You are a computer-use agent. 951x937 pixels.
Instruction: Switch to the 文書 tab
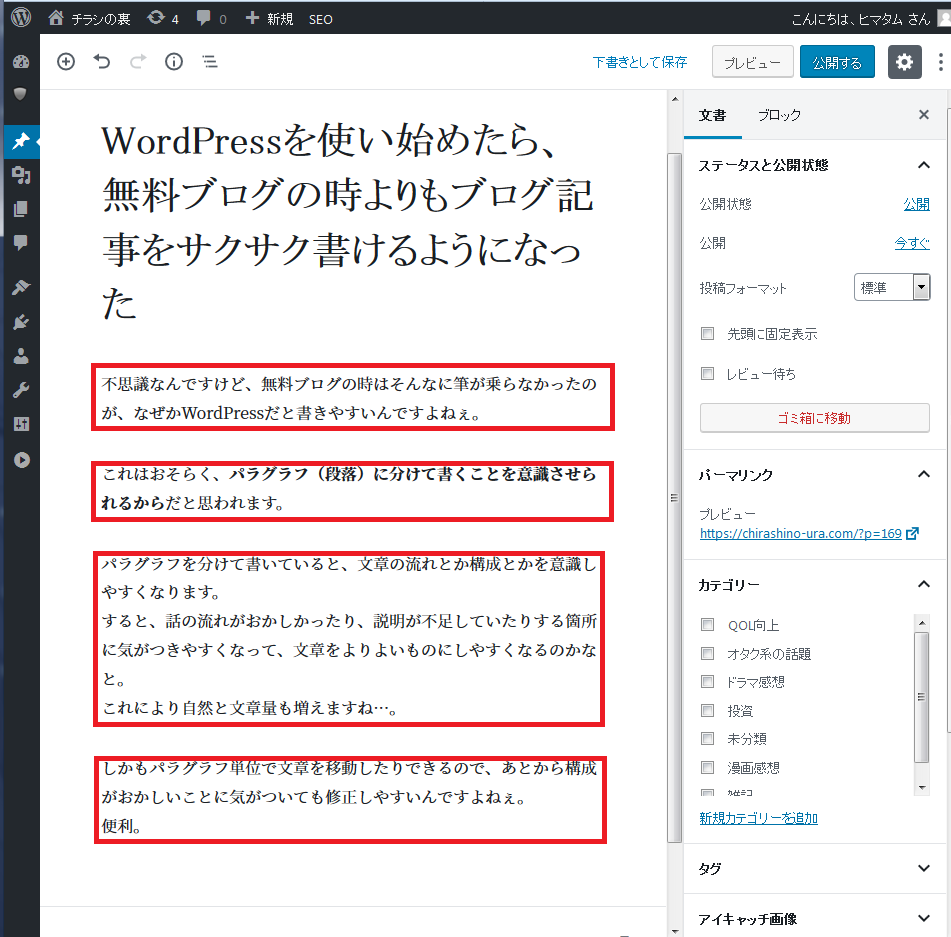pos(713,115)
